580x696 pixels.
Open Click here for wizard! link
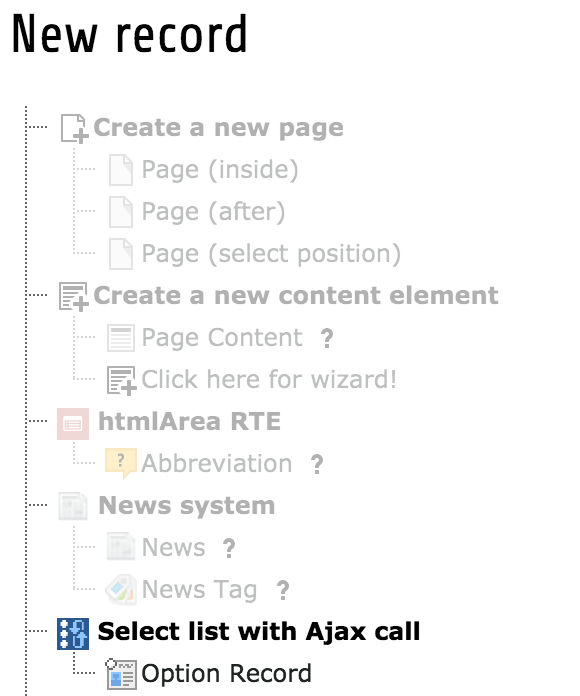tap(269, 380)
